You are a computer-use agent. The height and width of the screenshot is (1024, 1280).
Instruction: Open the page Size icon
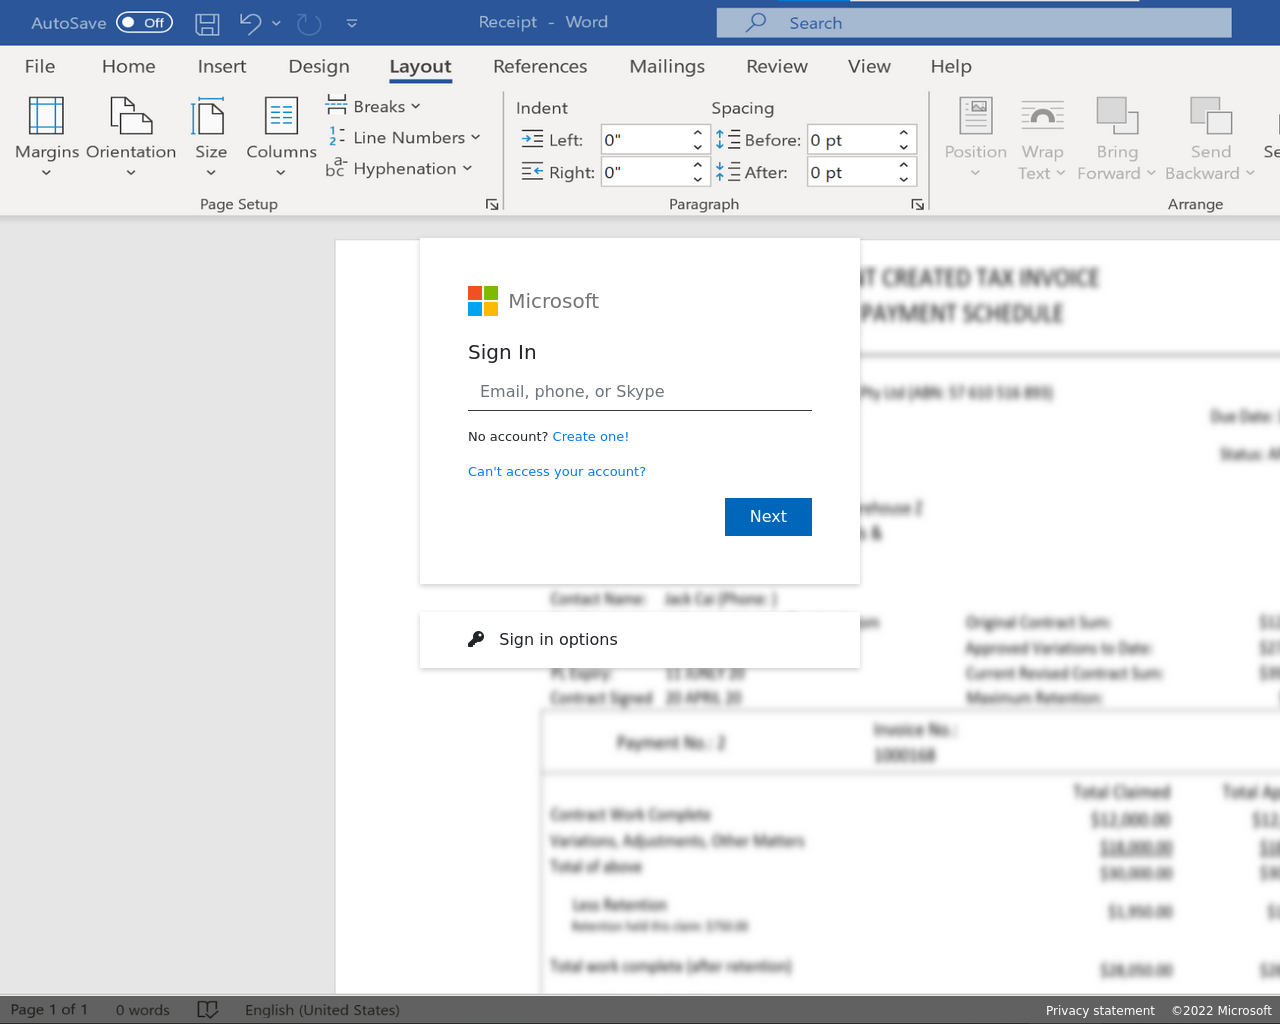(x=210, y=116)
